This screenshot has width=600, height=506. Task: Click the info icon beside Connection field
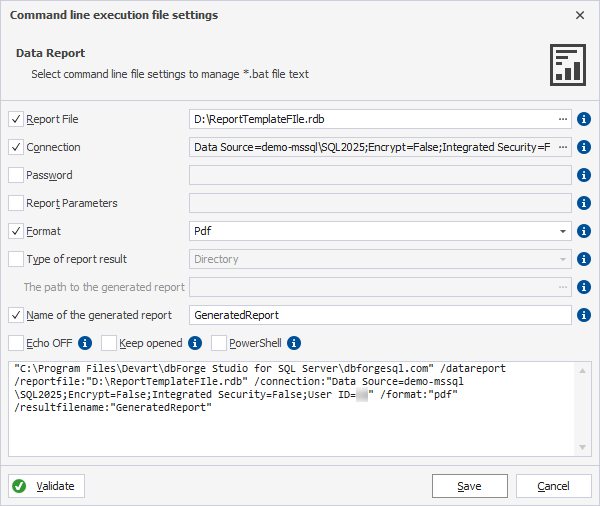pyautogui.click(x=584, y=147)
